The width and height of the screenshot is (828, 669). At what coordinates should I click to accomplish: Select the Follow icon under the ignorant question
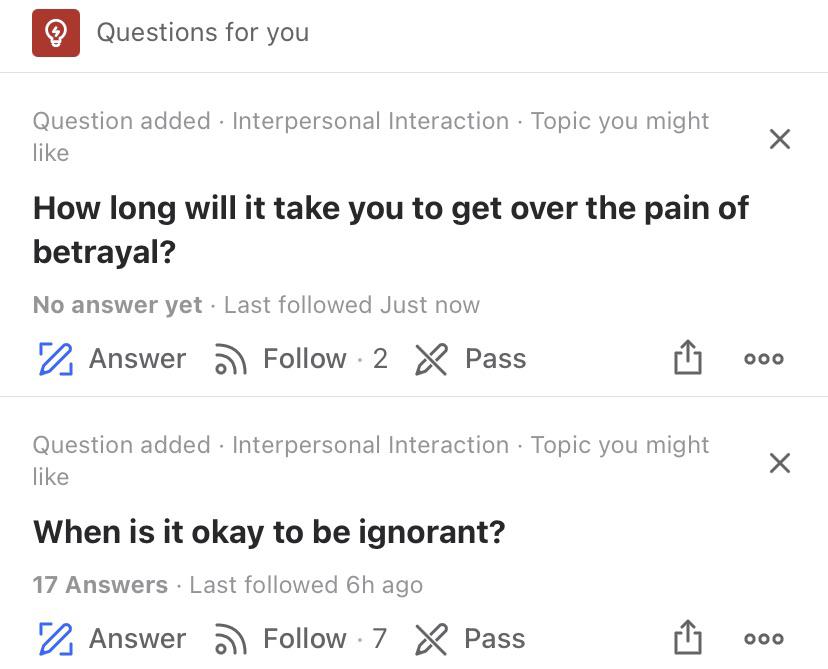point(230,637)
